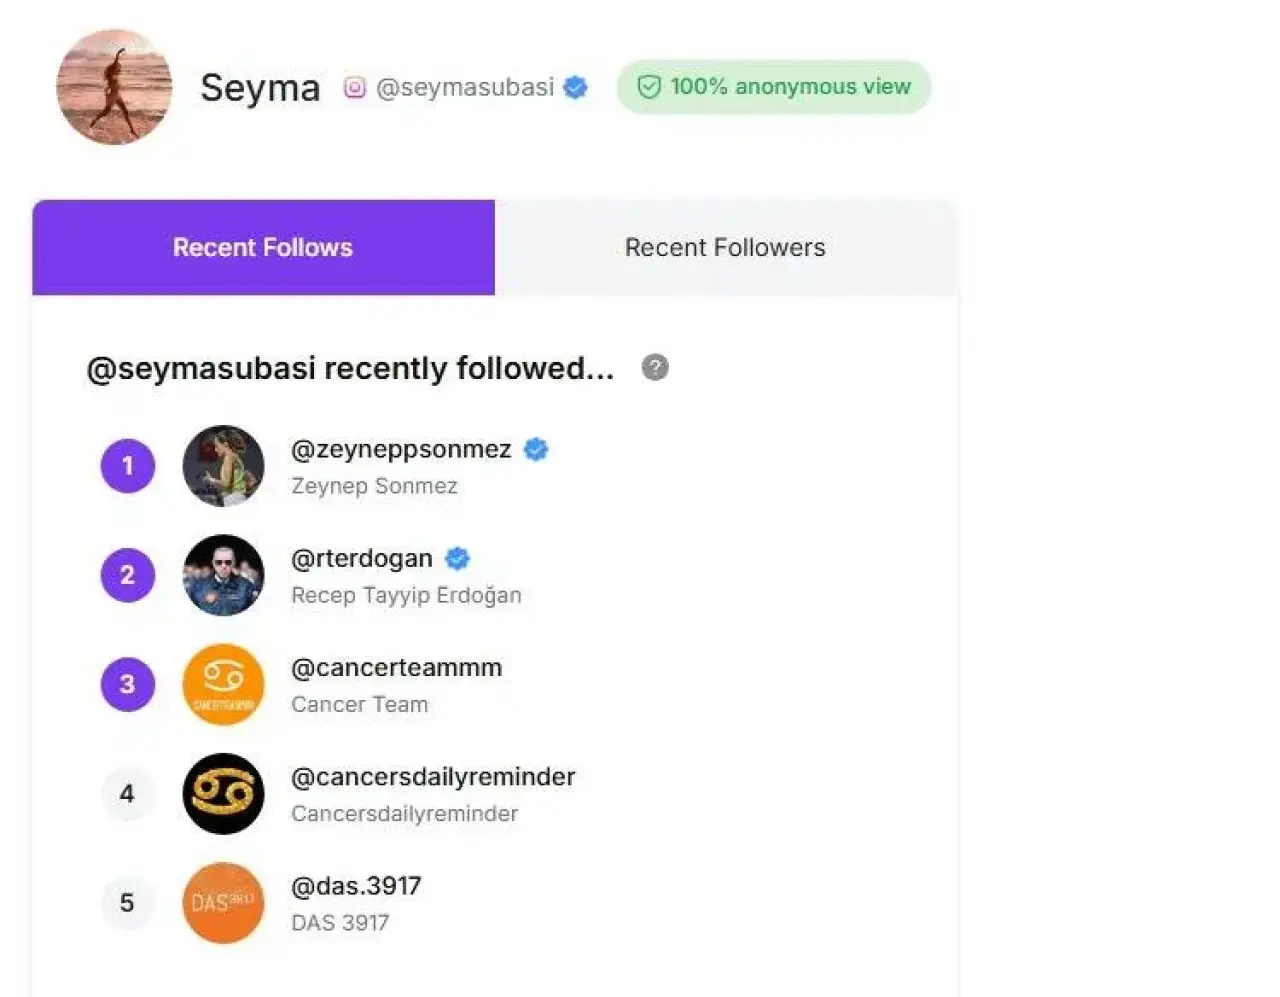Click the verified badge next to @seymasubasi handle
Screen dimensions: 1280x997
[575, 88]
